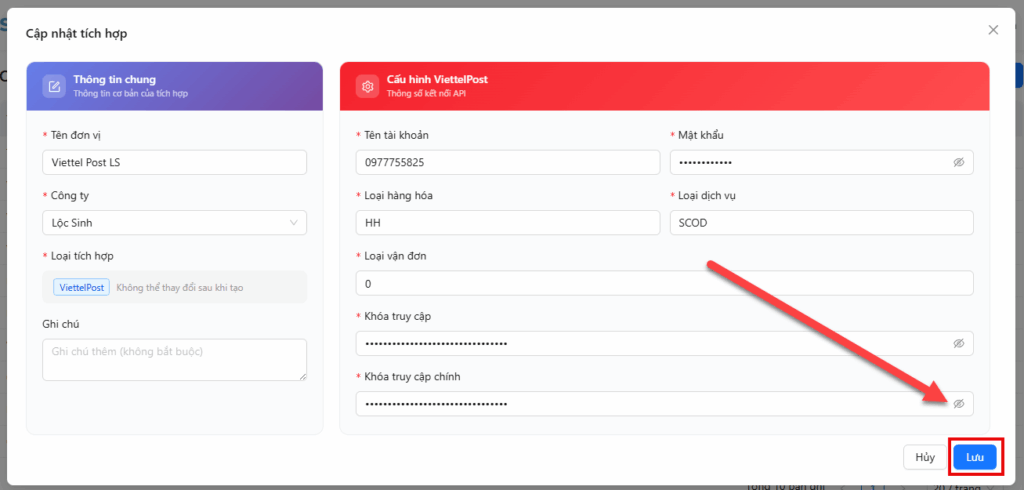
Task: Click the Cấu hình ViettelPost gear icon
Action: 368,86
